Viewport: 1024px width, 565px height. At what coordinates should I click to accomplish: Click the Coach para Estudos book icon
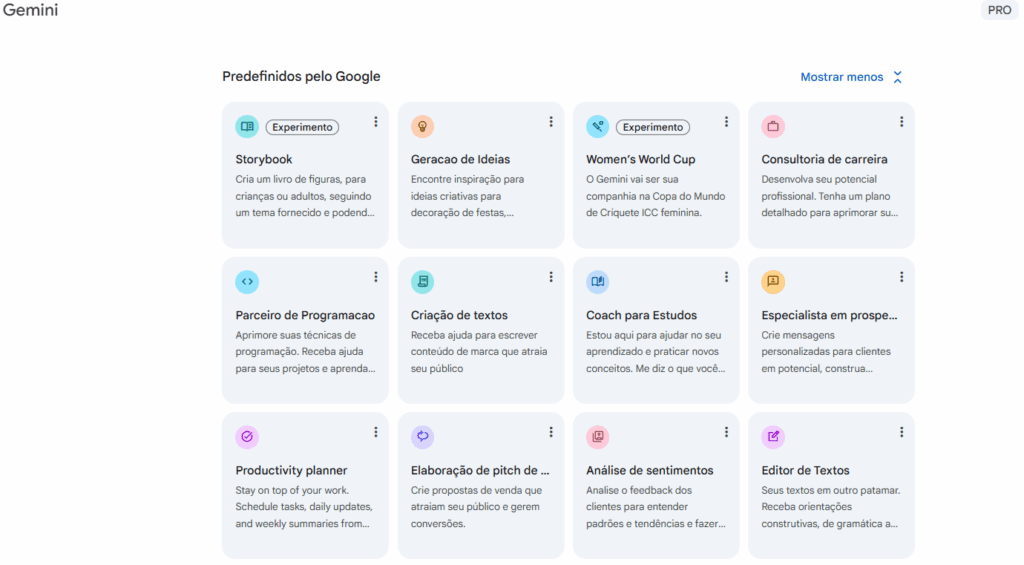click(597, 282)
